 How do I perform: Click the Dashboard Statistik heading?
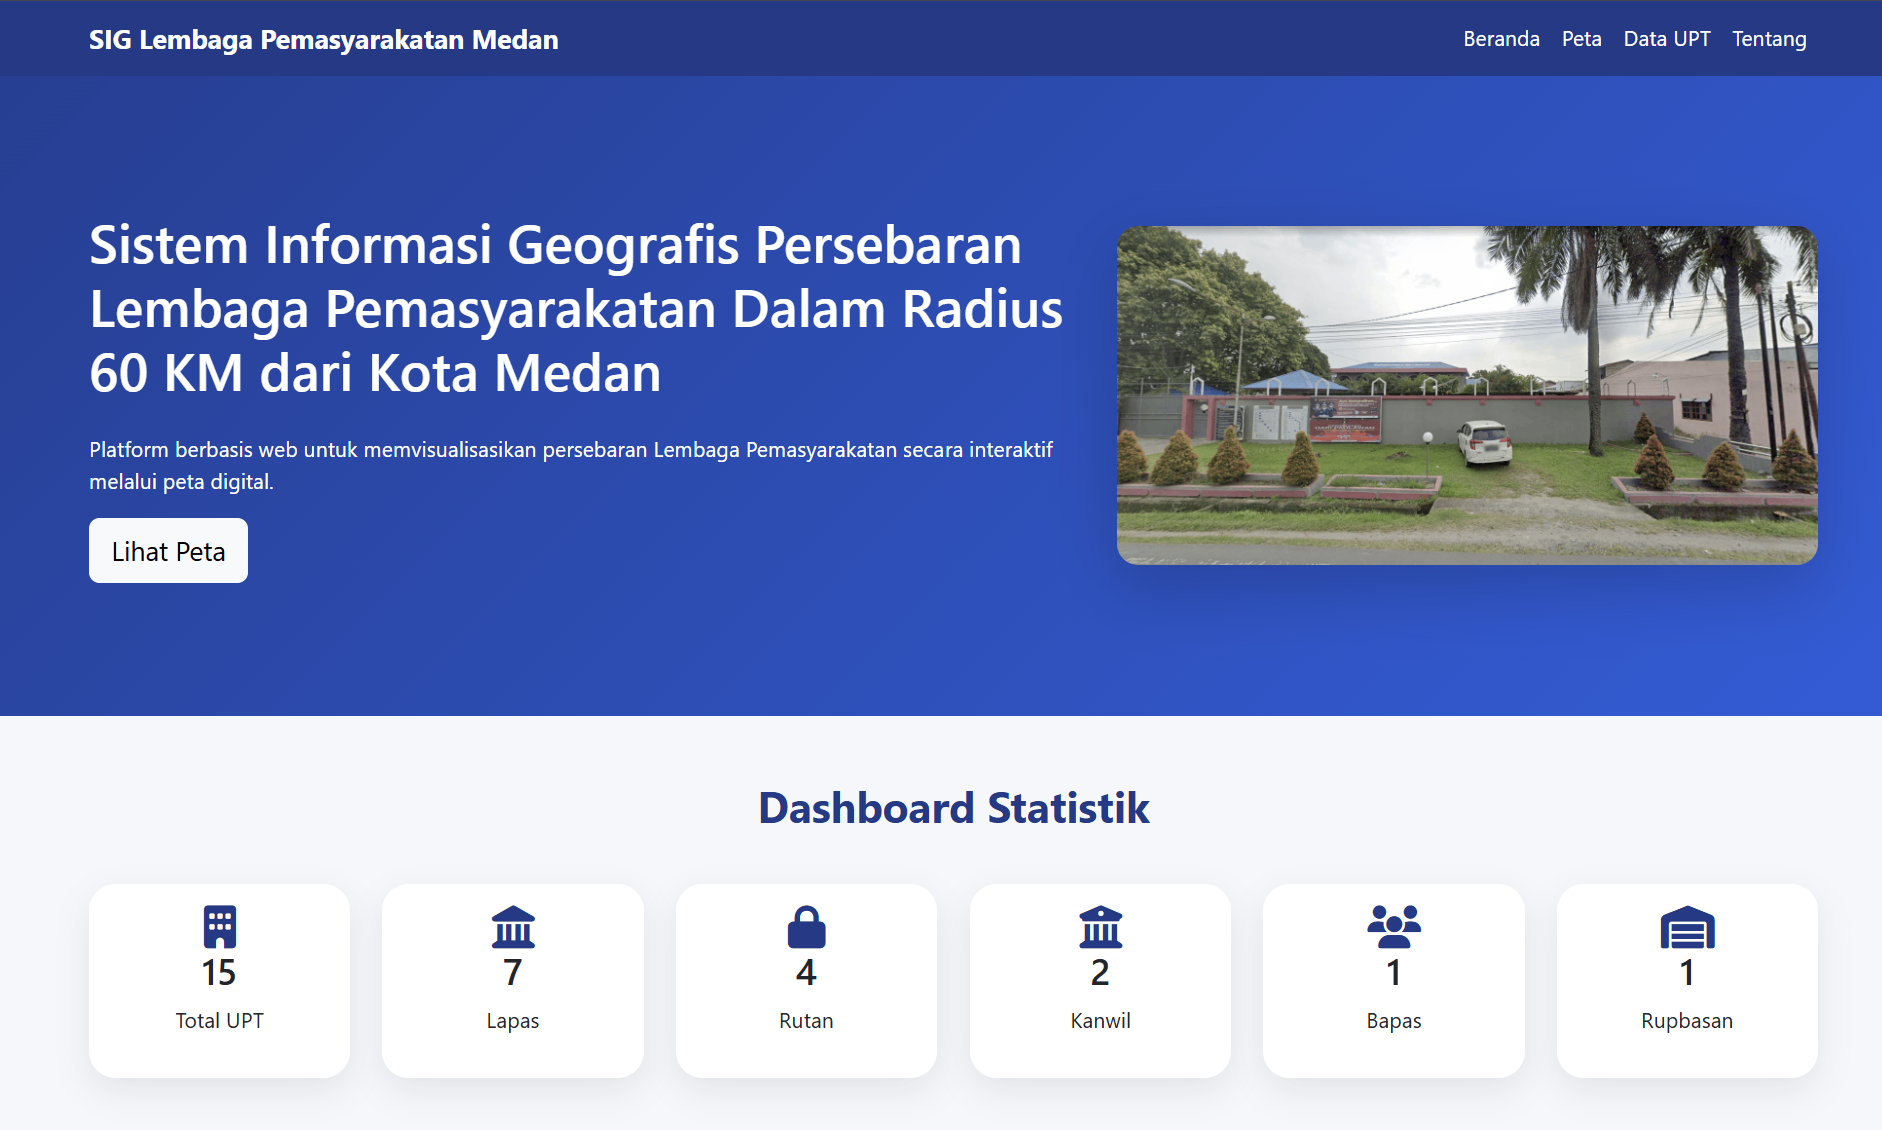(954, 808)
